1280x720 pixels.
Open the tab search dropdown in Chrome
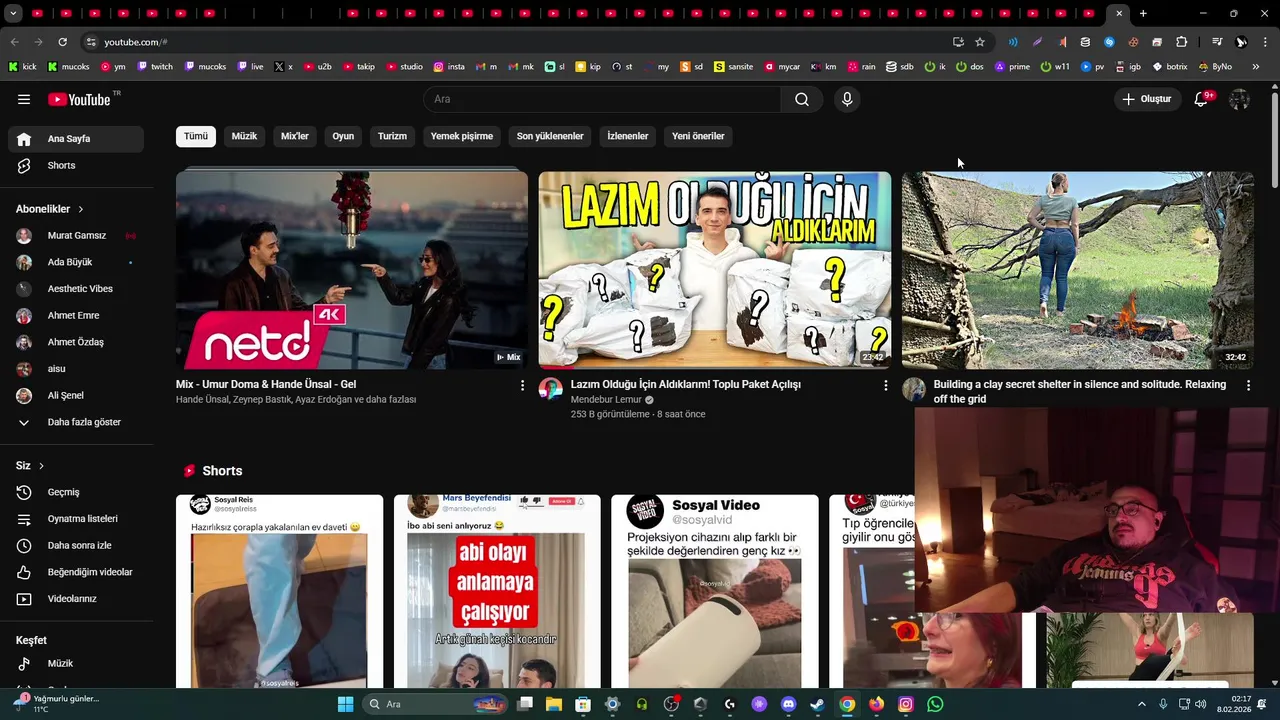pos(14,14)
